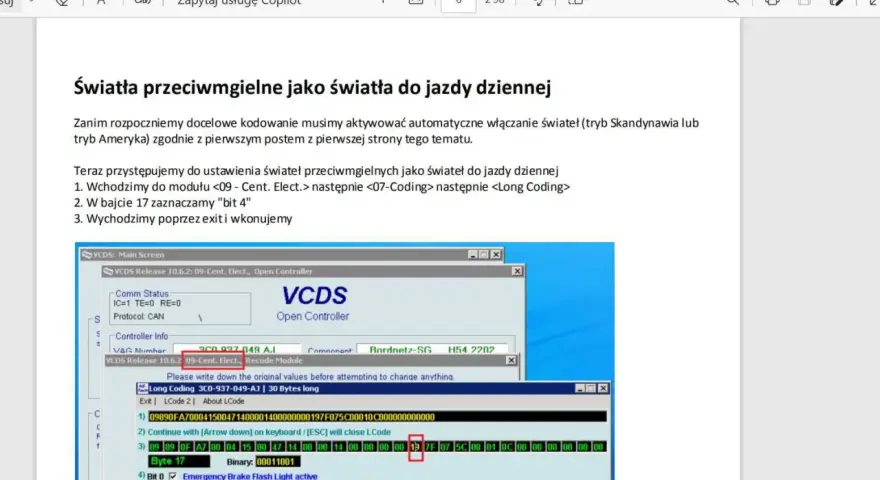Maximize the VCDS Main Screen window
880x480 pixels.
click(x=484, y=254)
